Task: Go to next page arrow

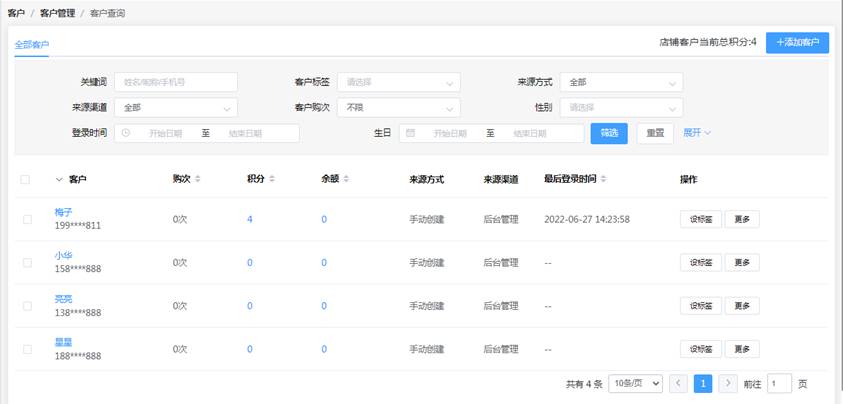Action: coord(728,384)
